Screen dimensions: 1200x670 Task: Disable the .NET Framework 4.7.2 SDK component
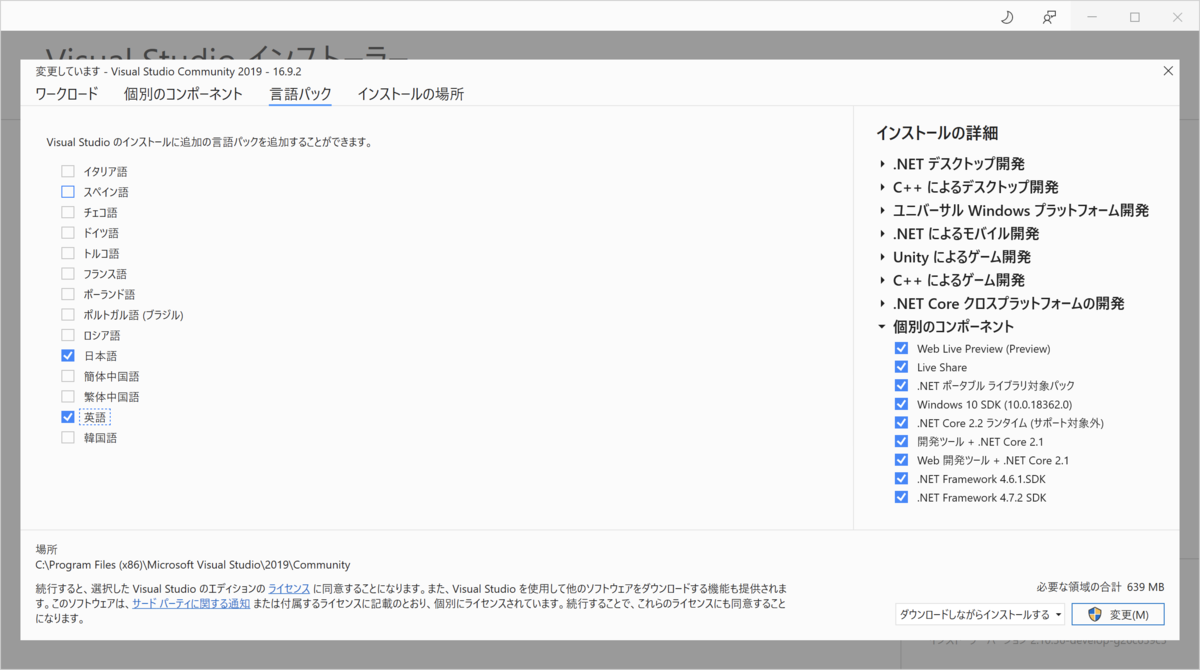pos(900,497)
